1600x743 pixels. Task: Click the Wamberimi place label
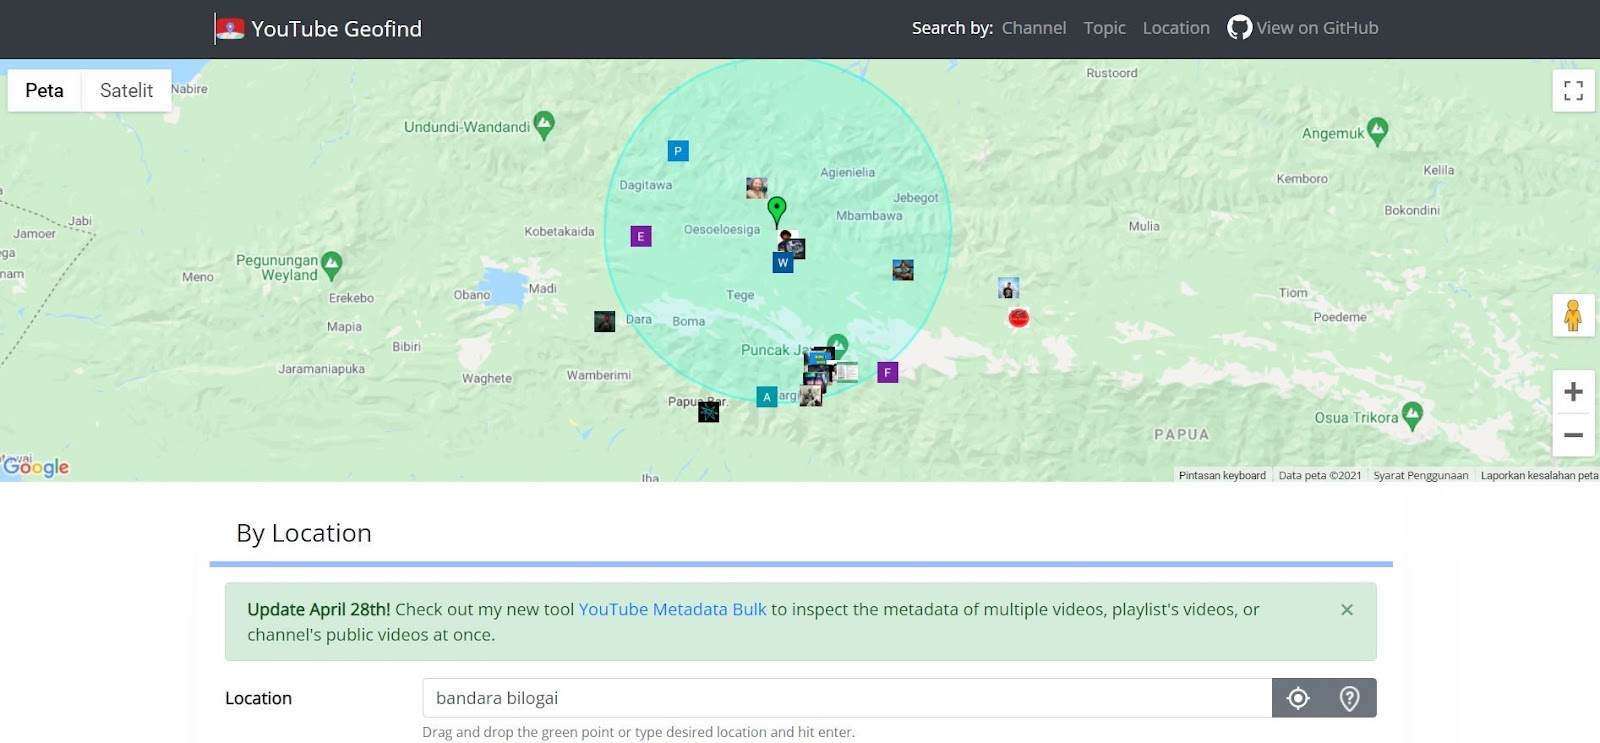599,375
